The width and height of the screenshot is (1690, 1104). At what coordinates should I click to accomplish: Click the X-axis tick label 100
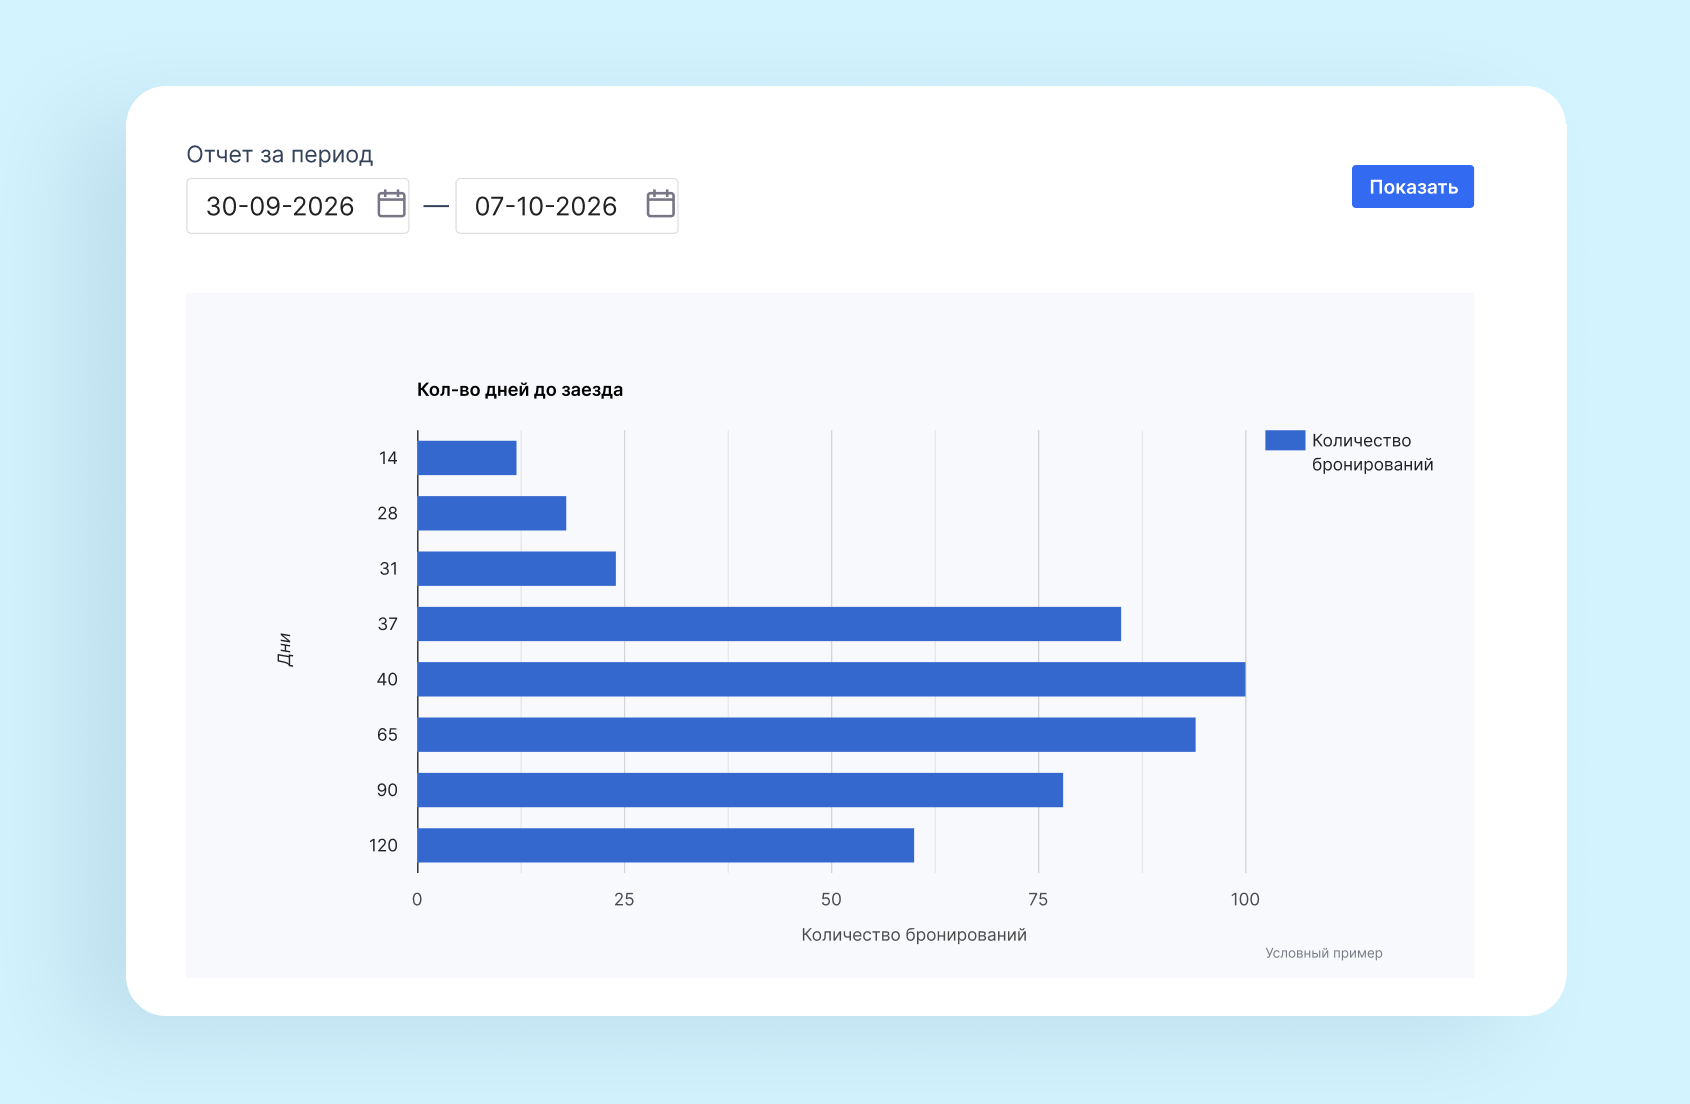tap(1245, 899)
